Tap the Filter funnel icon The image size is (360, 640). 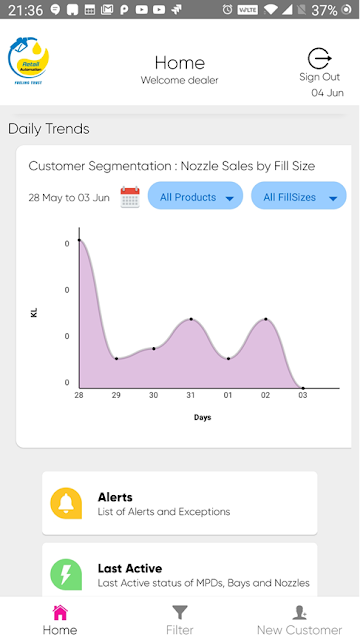[180, 613]
